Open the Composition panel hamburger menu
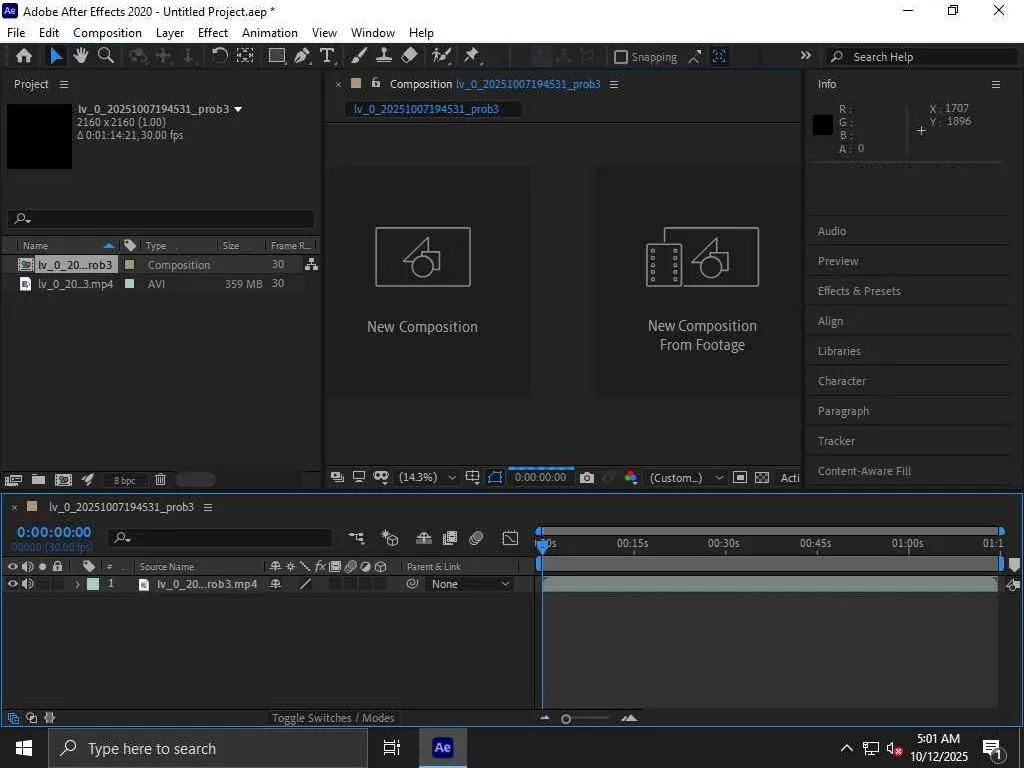Viewport: 1024px width, 768px height. (614, 85)
